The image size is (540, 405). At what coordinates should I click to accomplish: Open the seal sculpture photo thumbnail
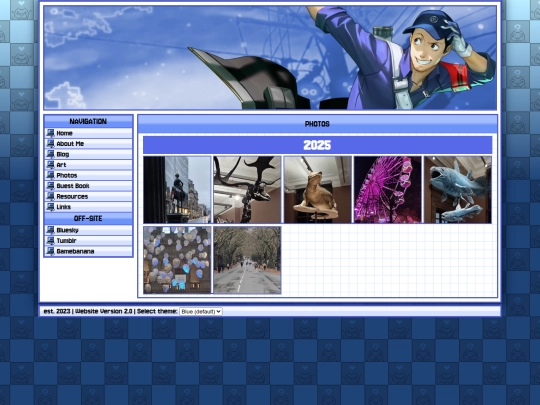point(318,190)
